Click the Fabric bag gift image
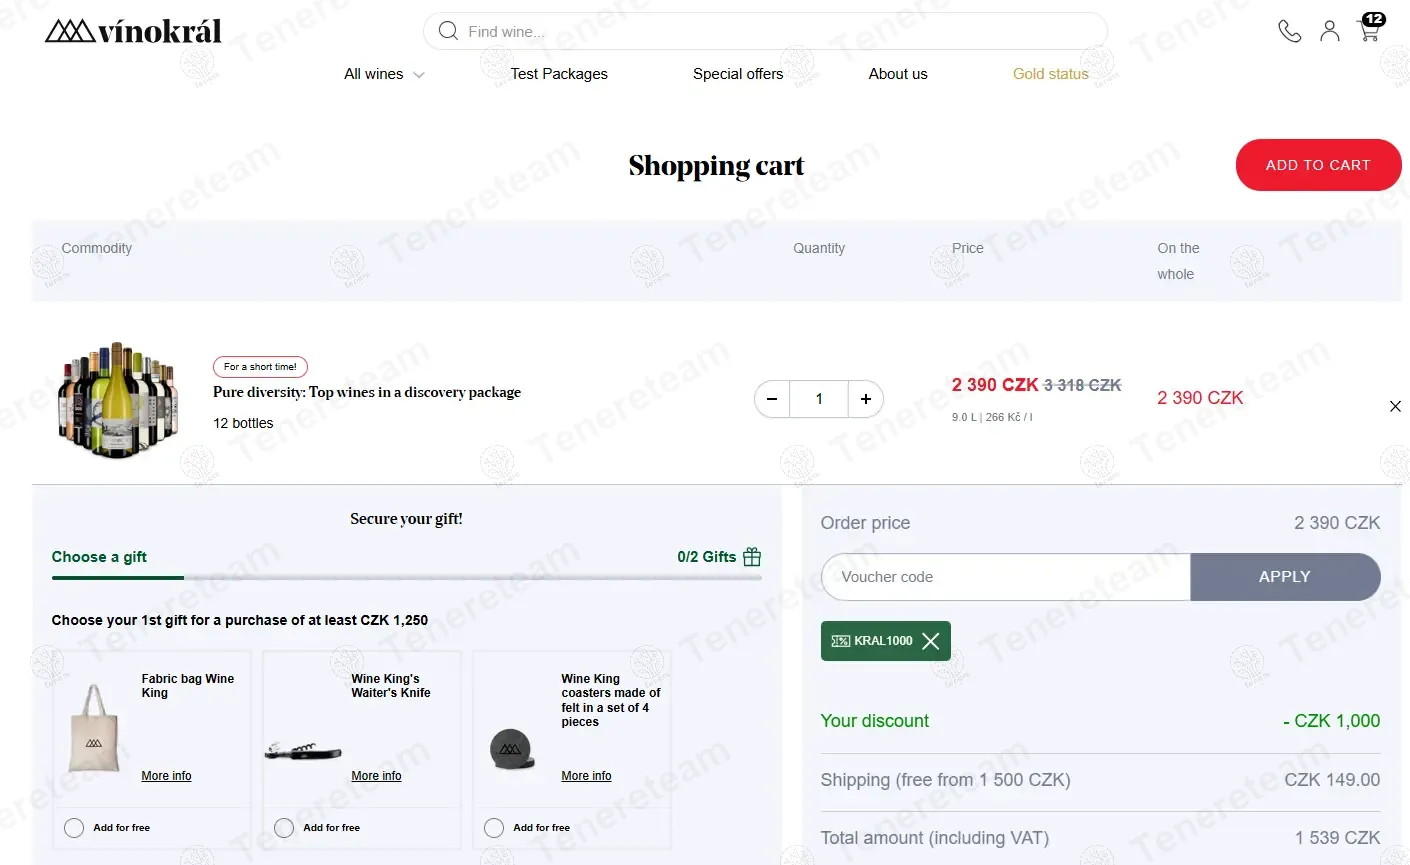Viewport: 1410px width, 865px height. point(94,728)
